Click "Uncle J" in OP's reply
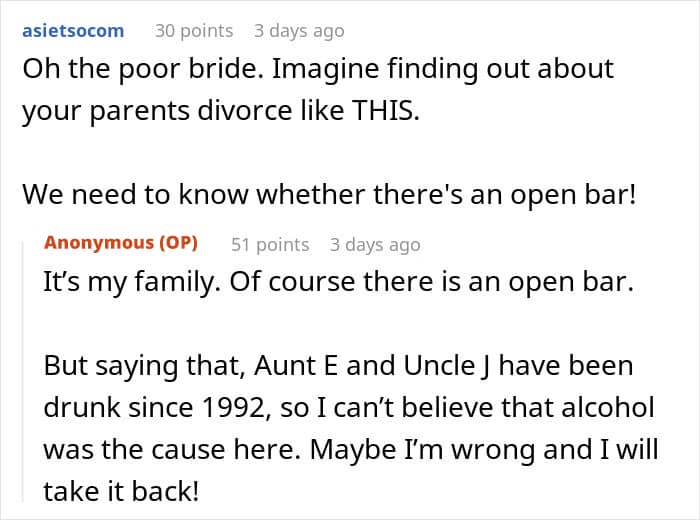700x520 pixels. tap(447, 366)
